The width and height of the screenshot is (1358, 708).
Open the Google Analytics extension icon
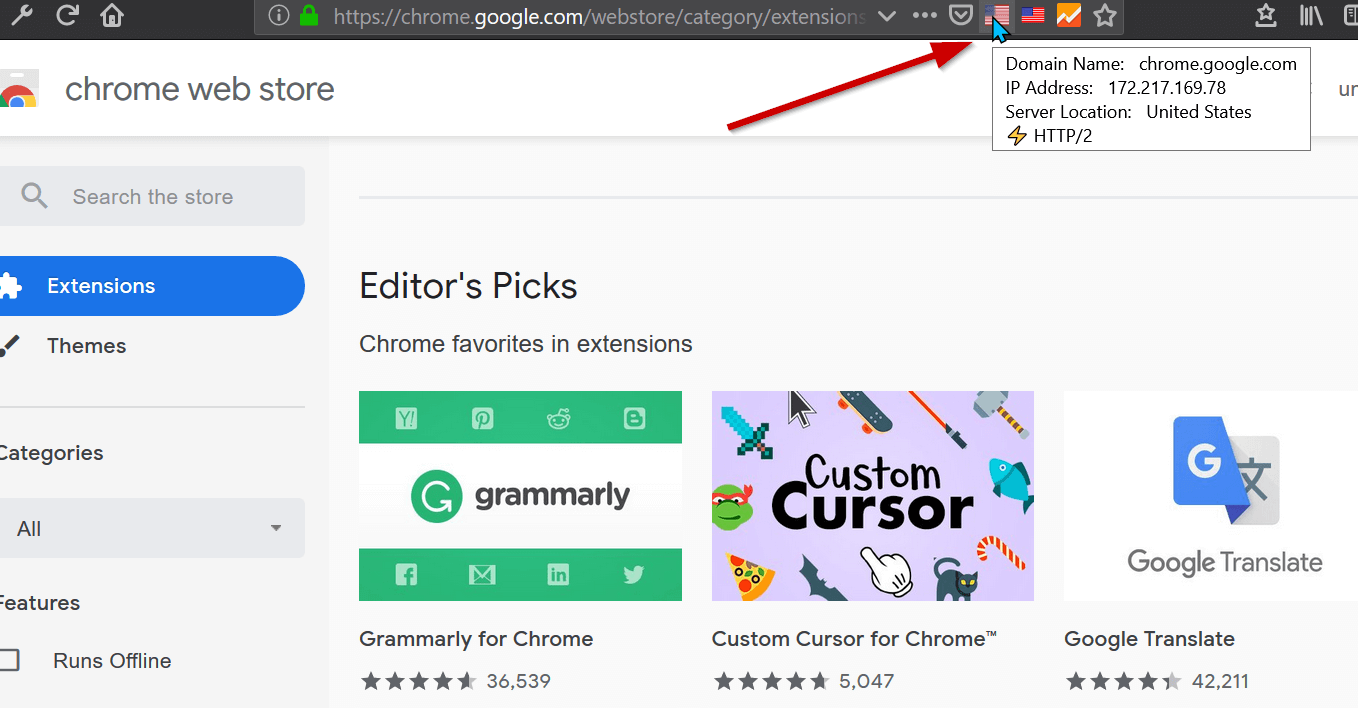tap(1068, 15)
